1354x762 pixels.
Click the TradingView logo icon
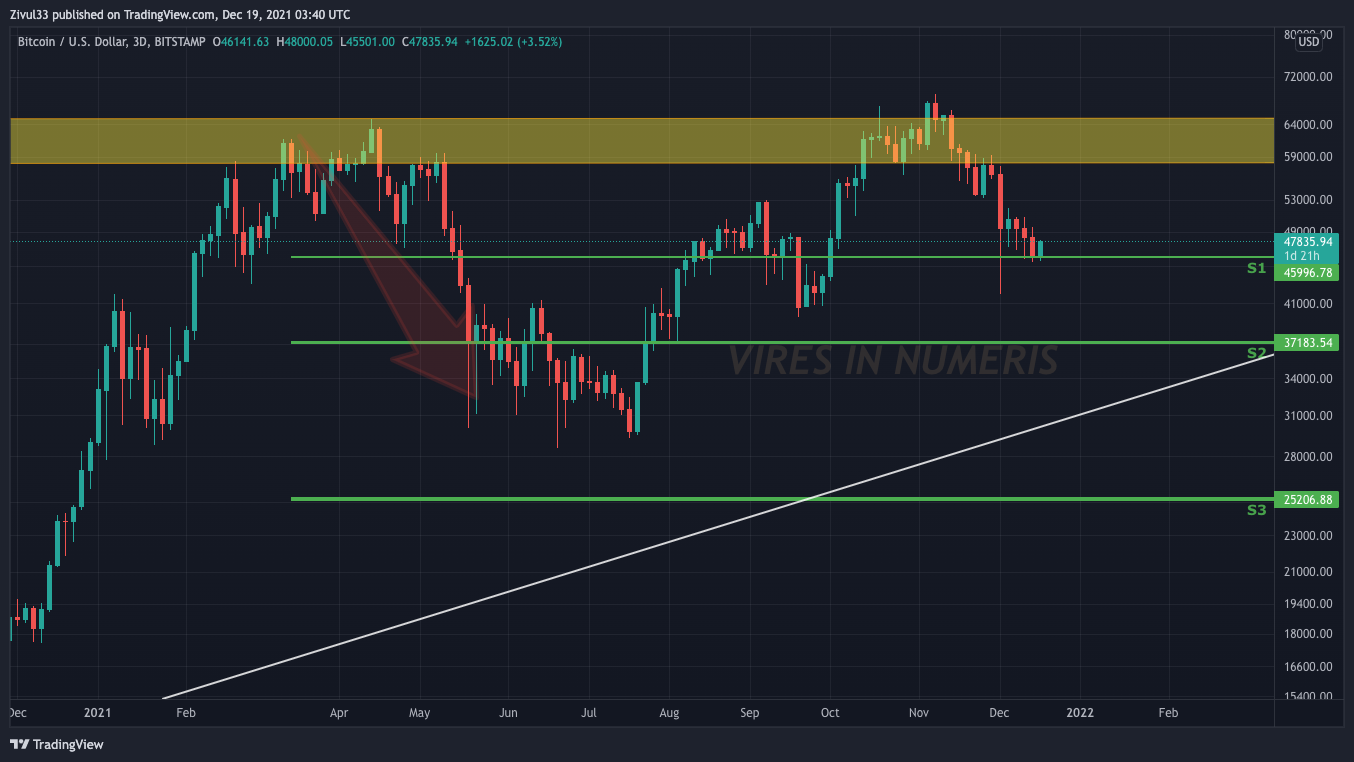pos(19,744)
